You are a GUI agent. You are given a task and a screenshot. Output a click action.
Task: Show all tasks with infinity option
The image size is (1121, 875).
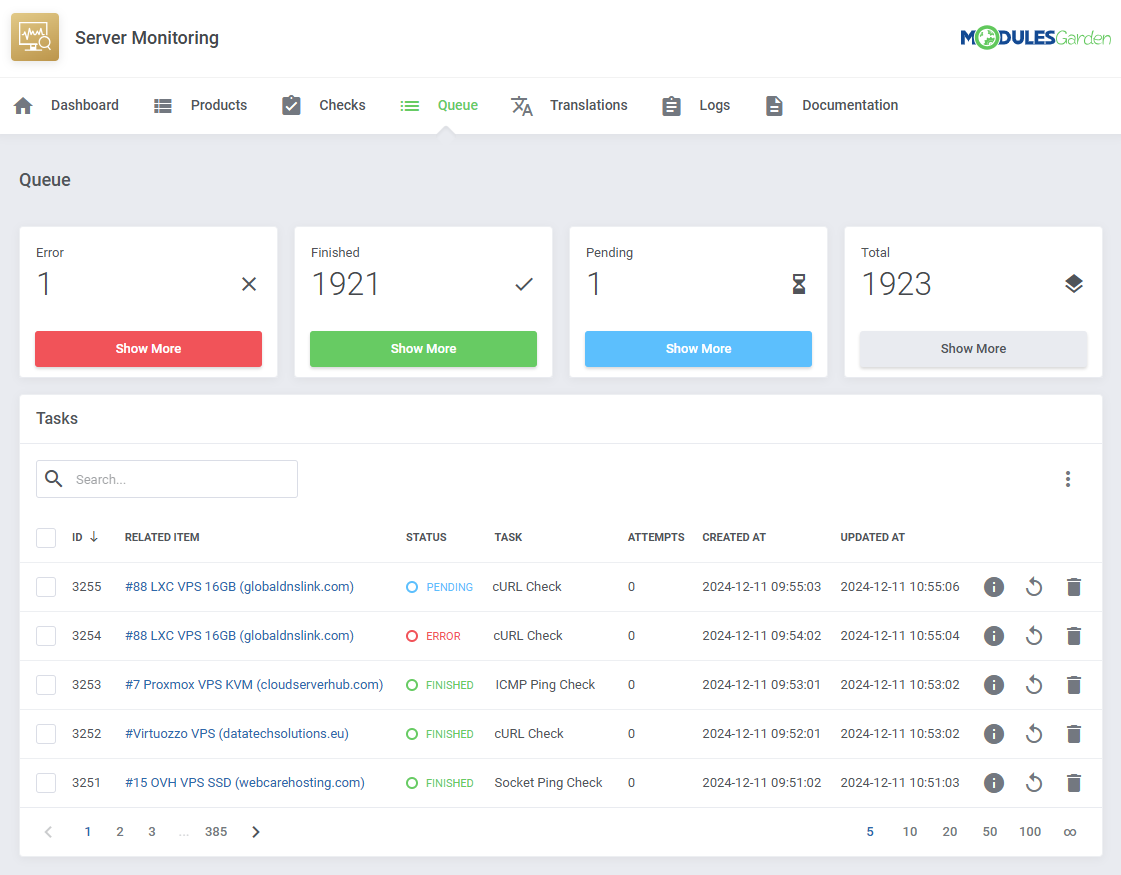1070,832
